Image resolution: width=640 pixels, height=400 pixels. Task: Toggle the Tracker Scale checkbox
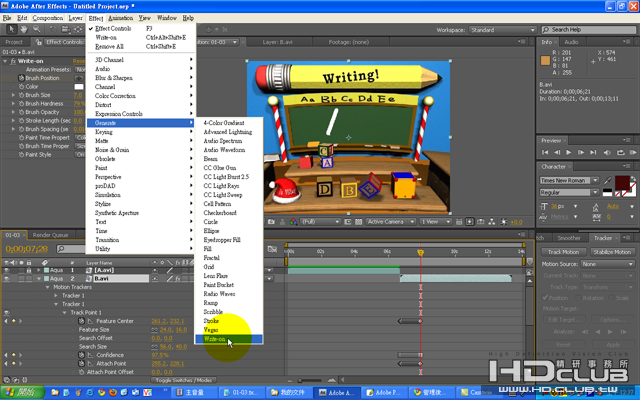pos(611,298)
